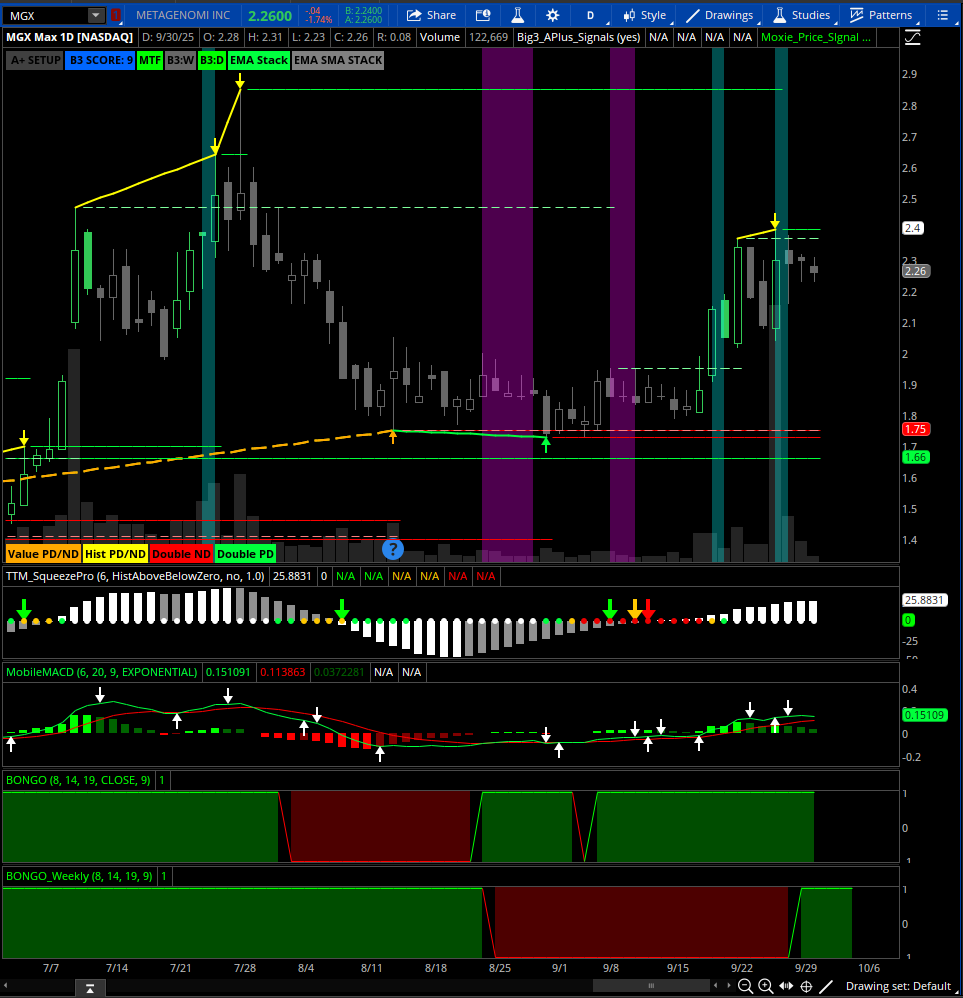Expand the MGX symbol dropdown arrow
Viewport: 963px width, 998px height.
95,15
